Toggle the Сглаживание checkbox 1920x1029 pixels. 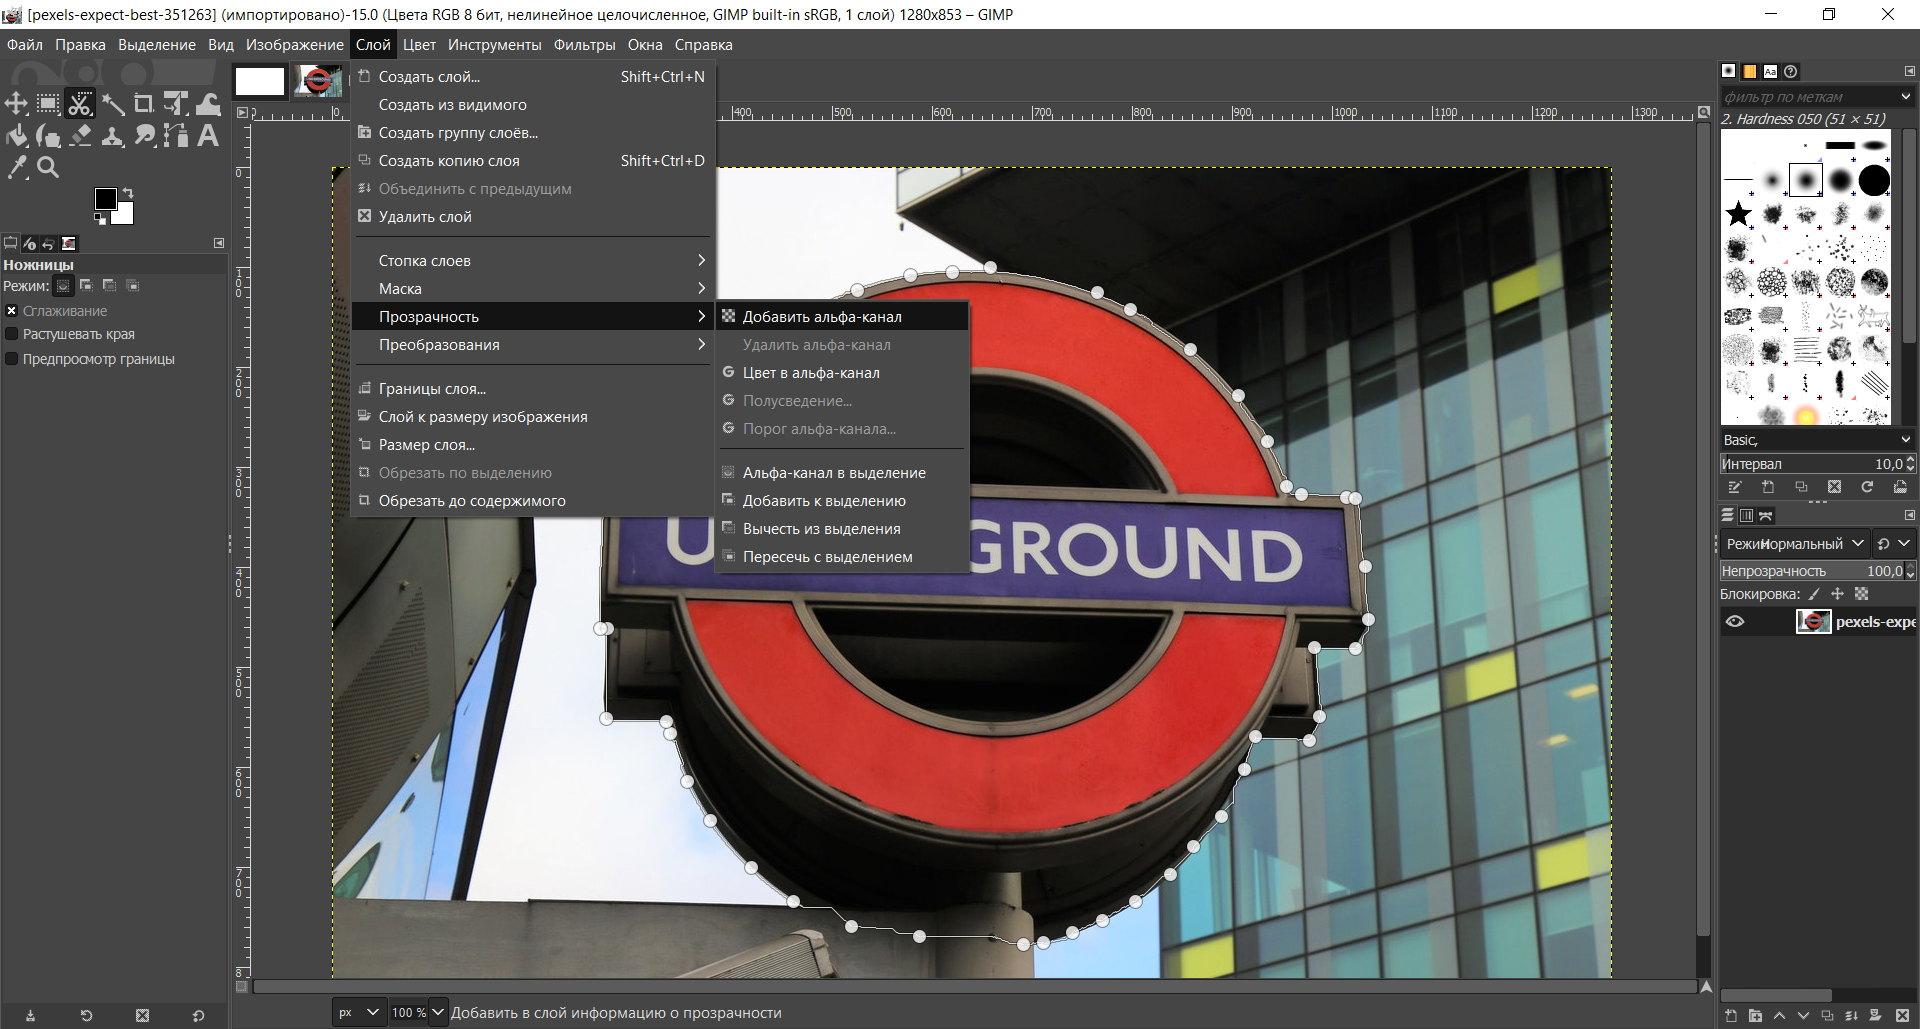point(12,311)
